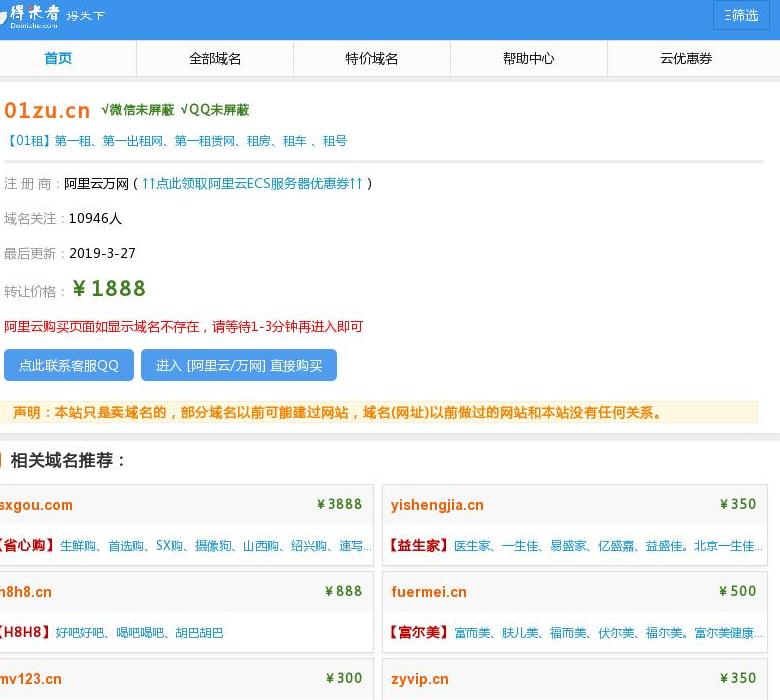Click follower count 10946人
This screenshot has height=700, width=780.
click(x=95, y=218)
